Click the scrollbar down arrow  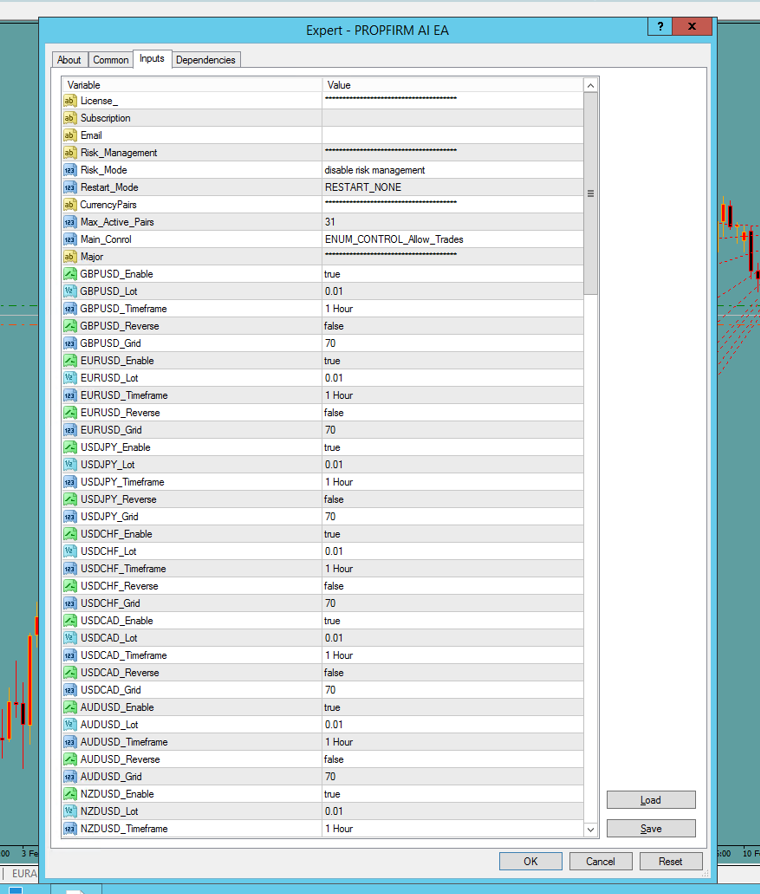point(590,829)
